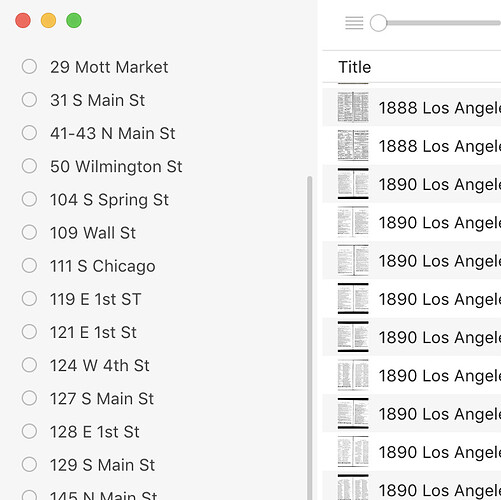Click the green fullscreen window button
The image size is (501, 500).
click(x=74, y=20)
